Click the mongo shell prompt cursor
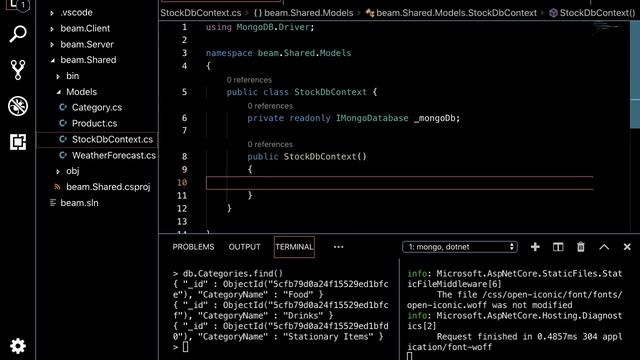Viewport: 640px width, 360px height. tap(185, 347)
